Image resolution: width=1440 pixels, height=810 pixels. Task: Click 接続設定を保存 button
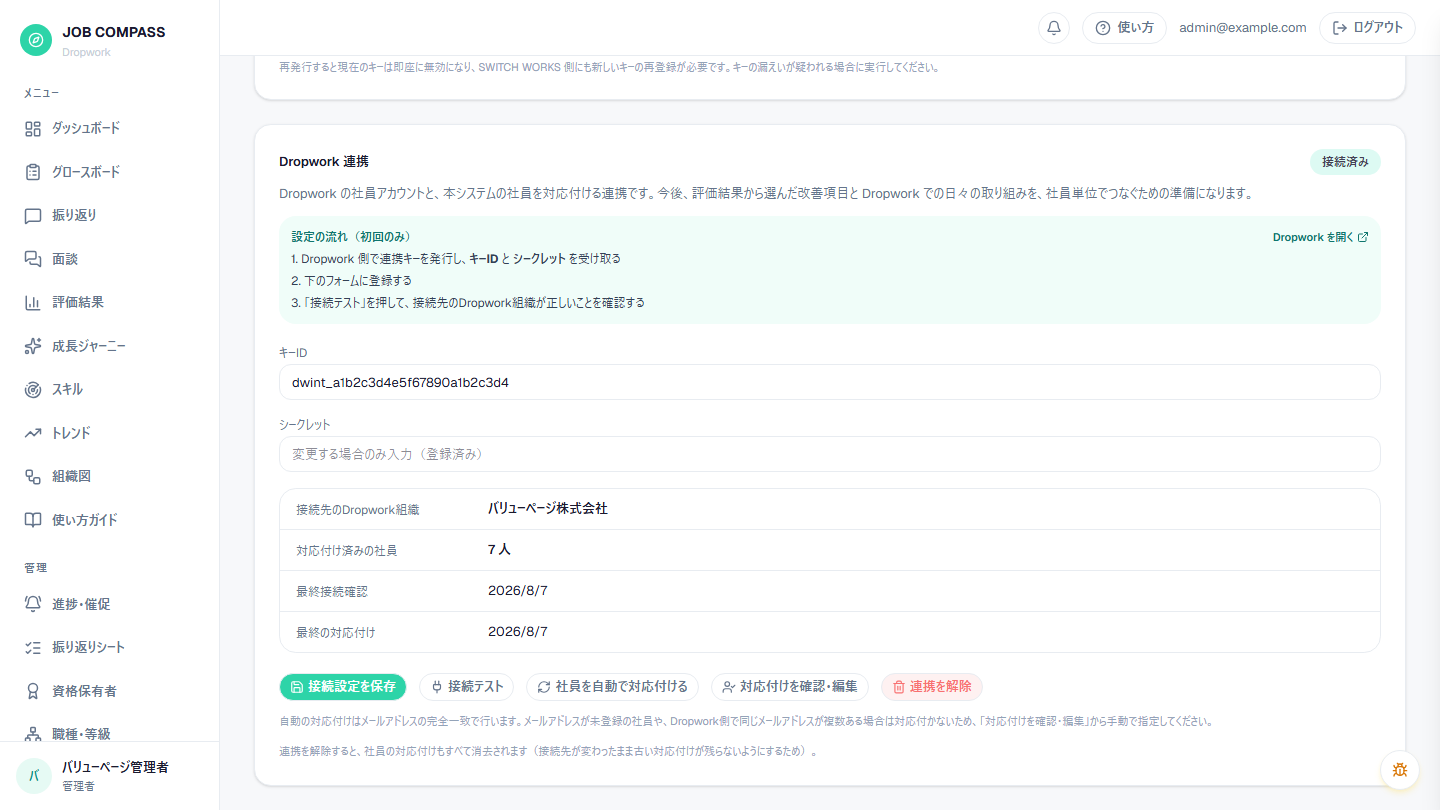pos(343,687)
